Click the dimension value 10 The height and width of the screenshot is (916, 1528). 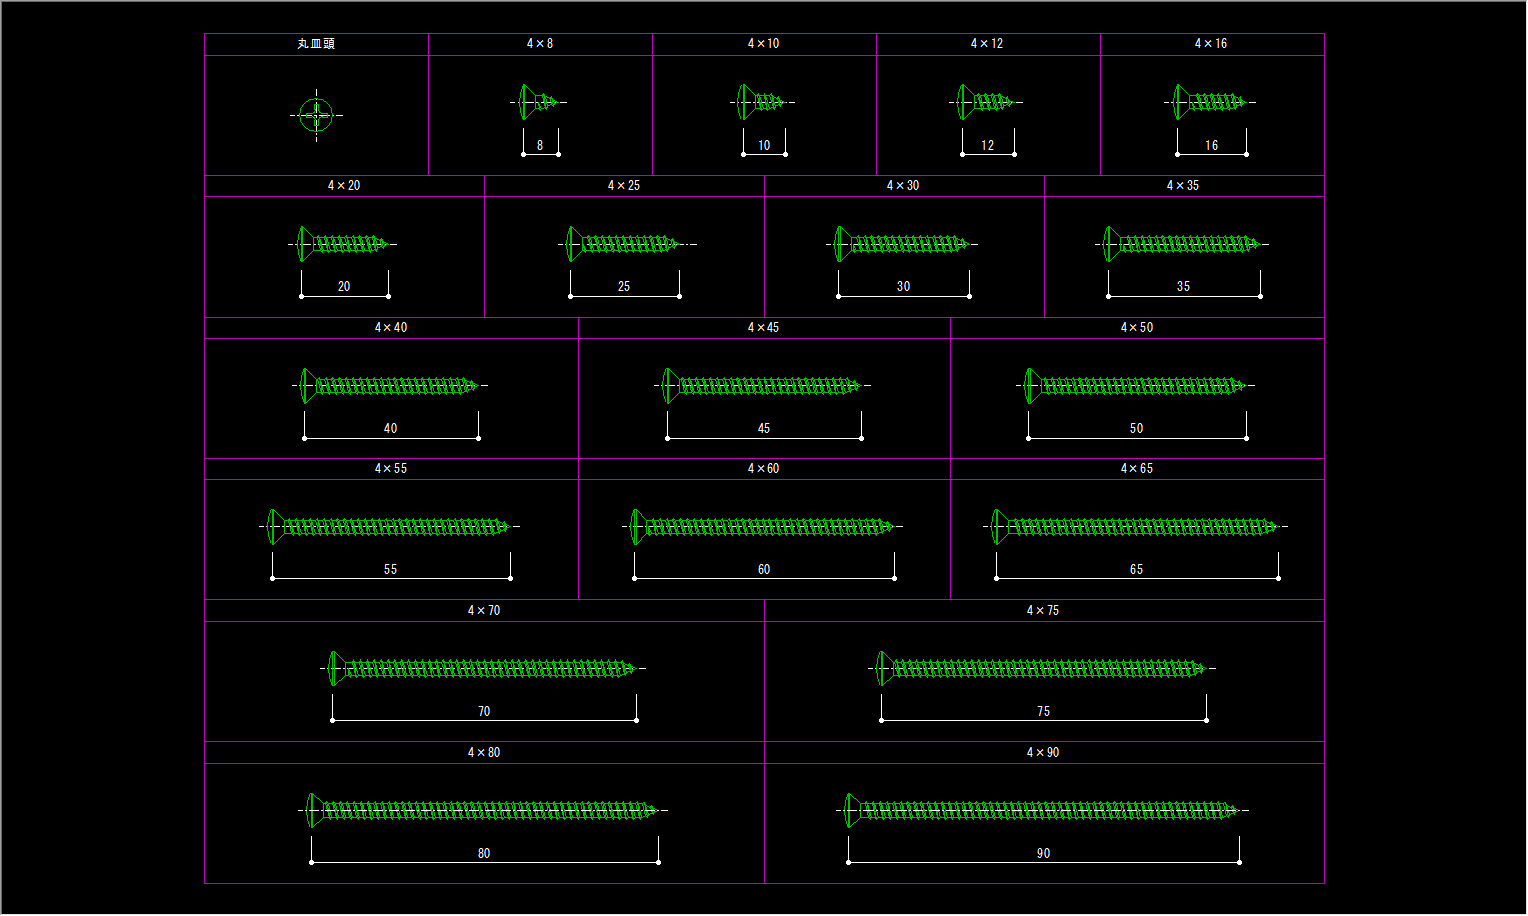click(x=764, y=146)
